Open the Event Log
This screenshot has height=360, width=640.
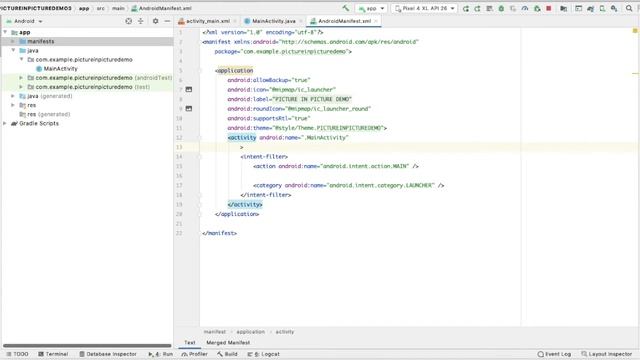pyautogui.click(x=554, y=354)
